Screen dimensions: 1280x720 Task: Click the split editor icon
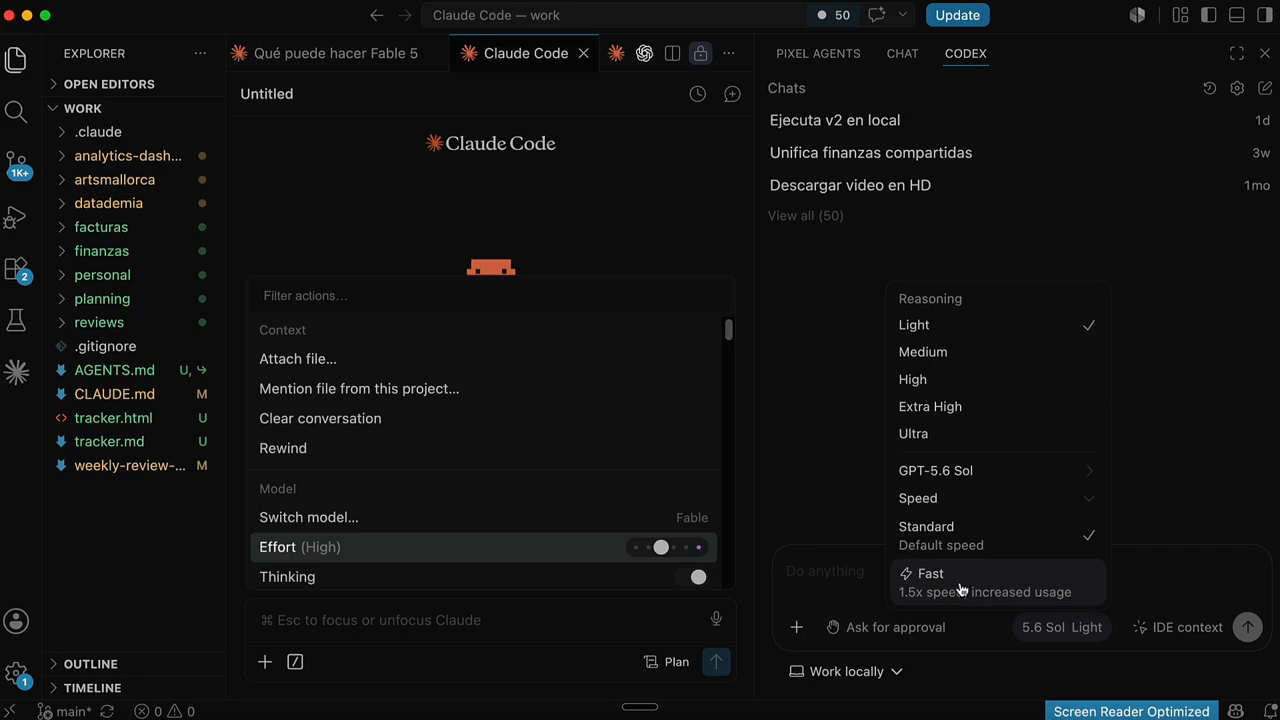click(x=672, y=54)
